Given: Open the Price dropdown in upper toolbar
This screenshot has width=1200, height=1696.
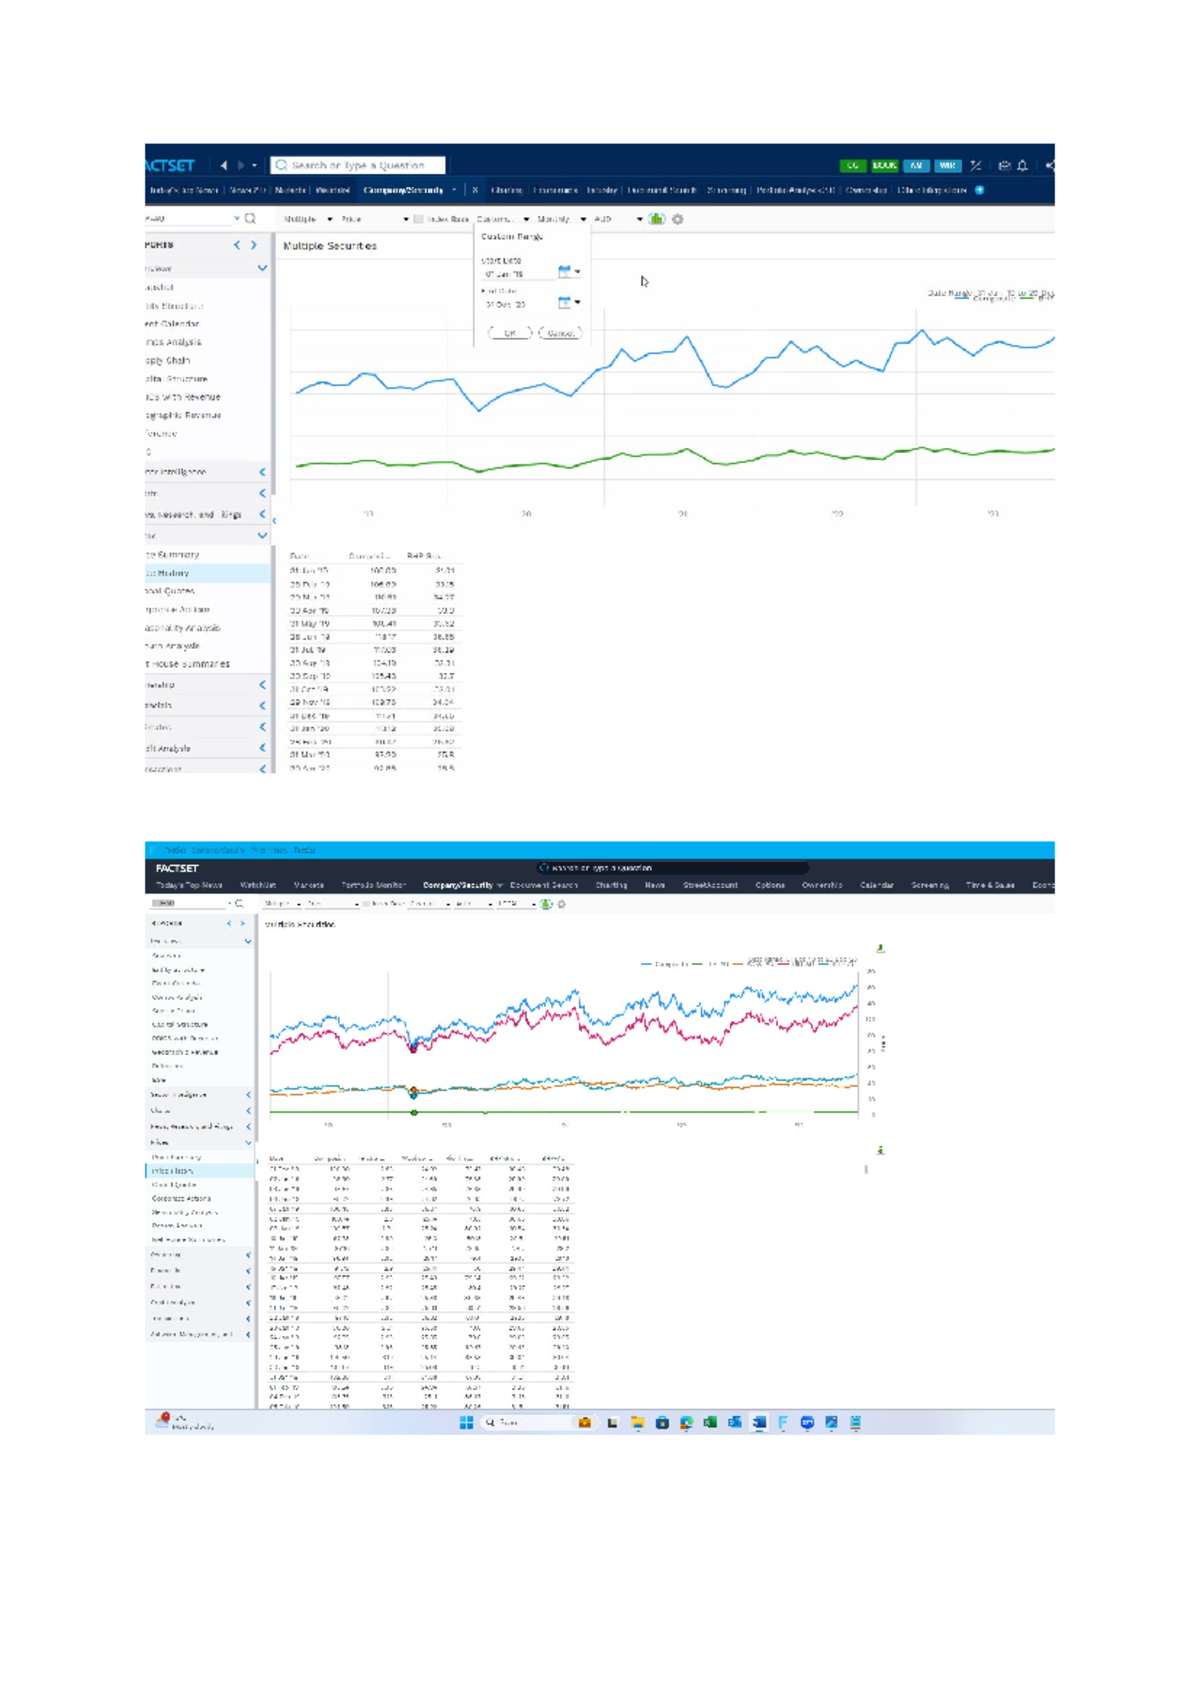Looking at the screenshot, I should [x=375, y=219].
